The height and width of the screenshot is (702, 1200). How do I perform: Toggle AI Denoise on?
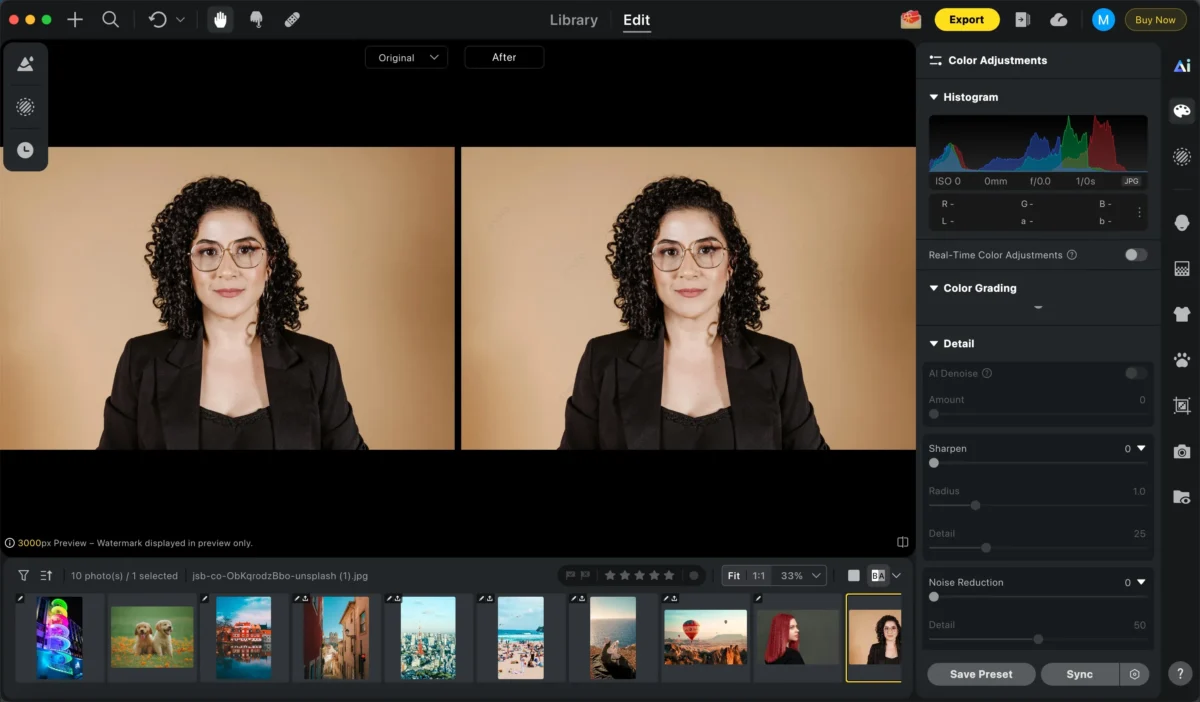pos(1134,373)
